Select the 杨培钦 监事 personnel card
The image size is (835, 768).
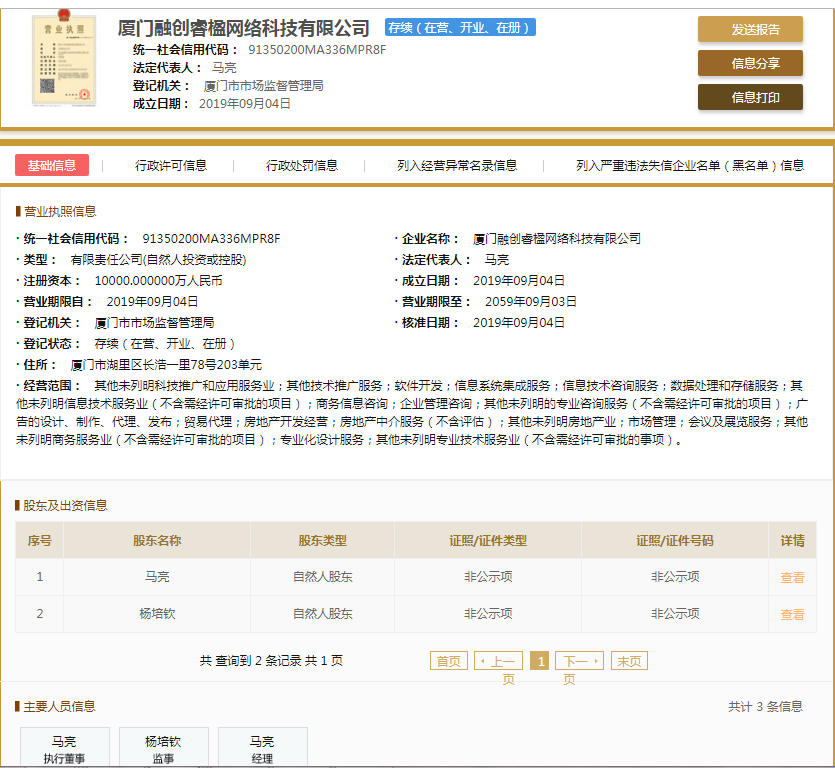point(164,749)
